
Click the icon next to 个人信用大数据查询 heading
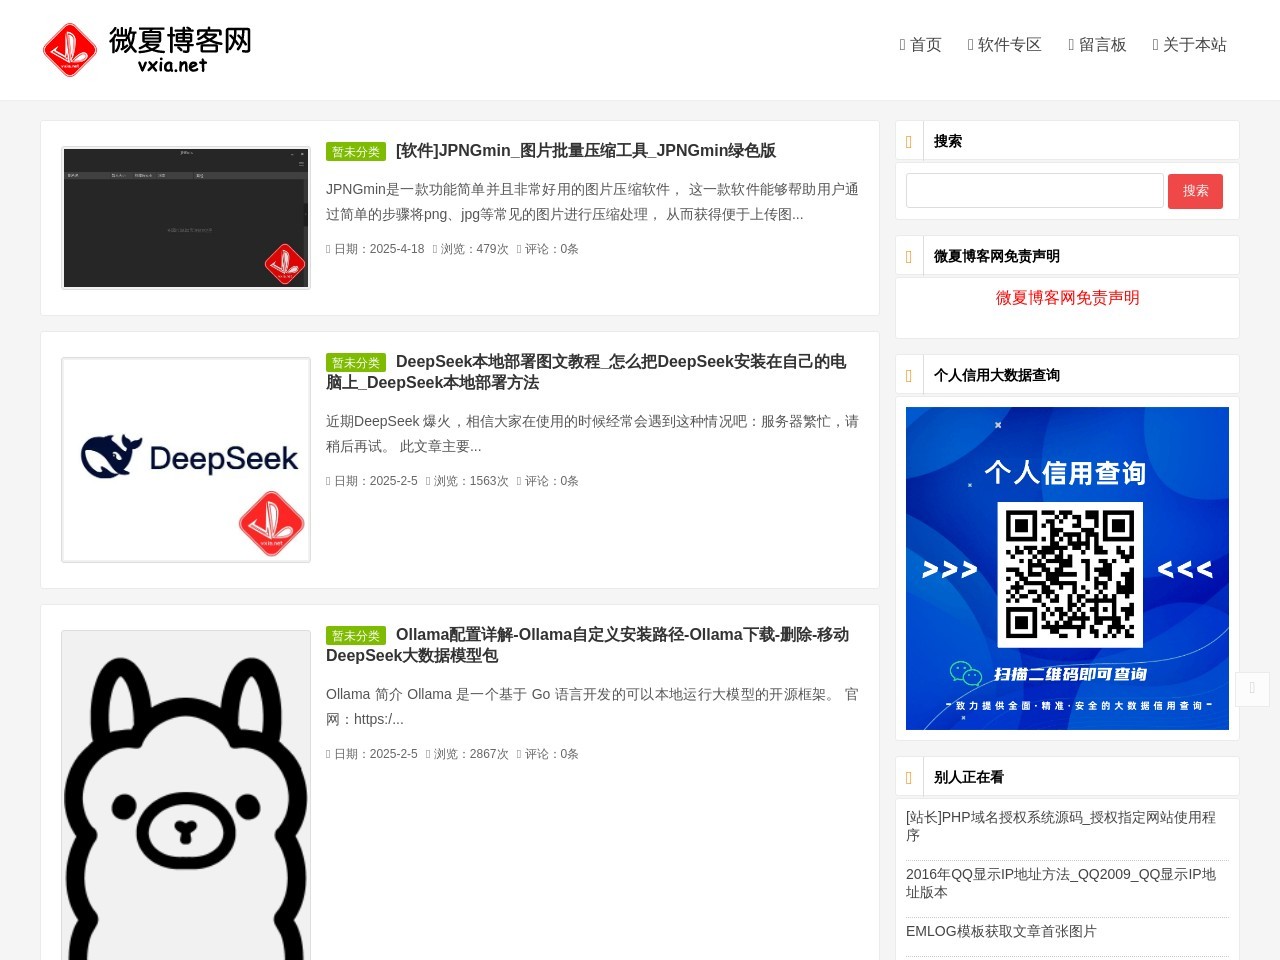click(910, 375)
